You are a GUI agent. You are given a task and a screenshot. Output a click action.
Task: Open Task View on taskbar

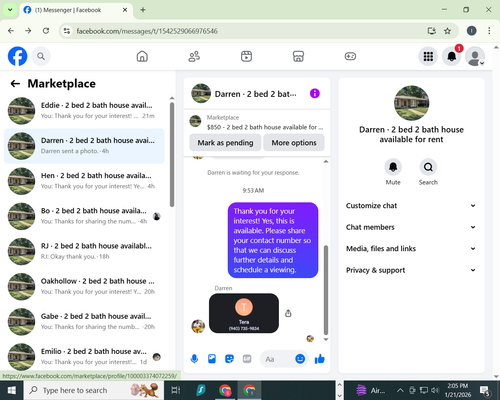[176, 390]
